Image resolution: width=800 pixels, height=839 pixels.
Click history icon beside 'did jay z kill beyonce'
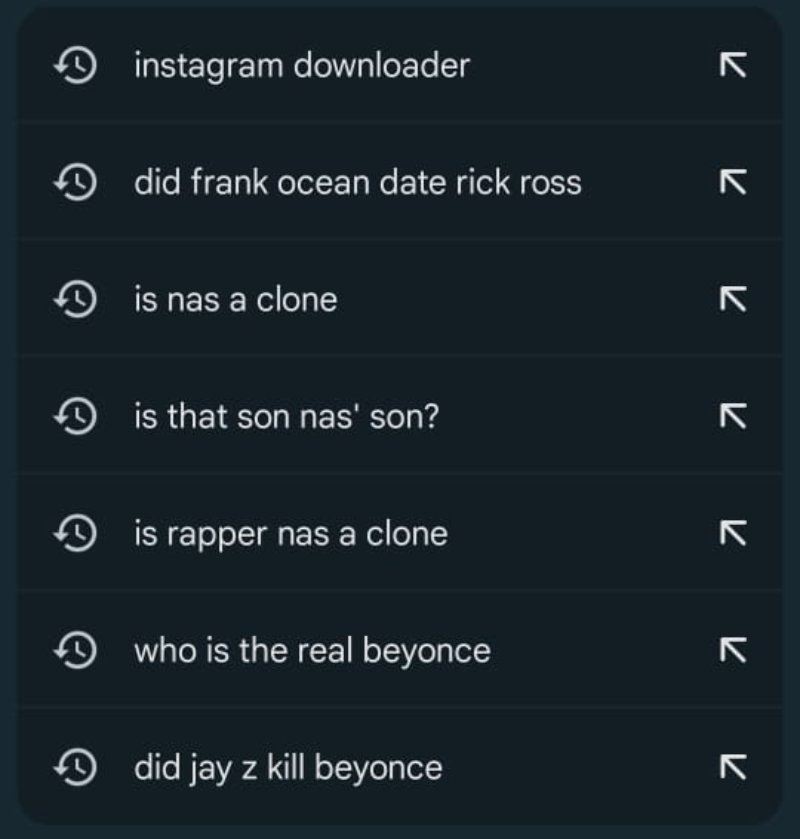[76, 768]
